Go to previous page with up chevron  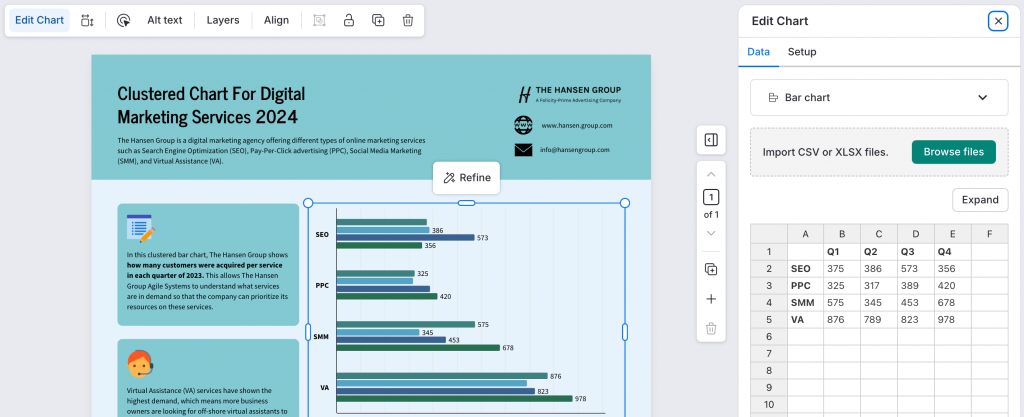point(711,174)
